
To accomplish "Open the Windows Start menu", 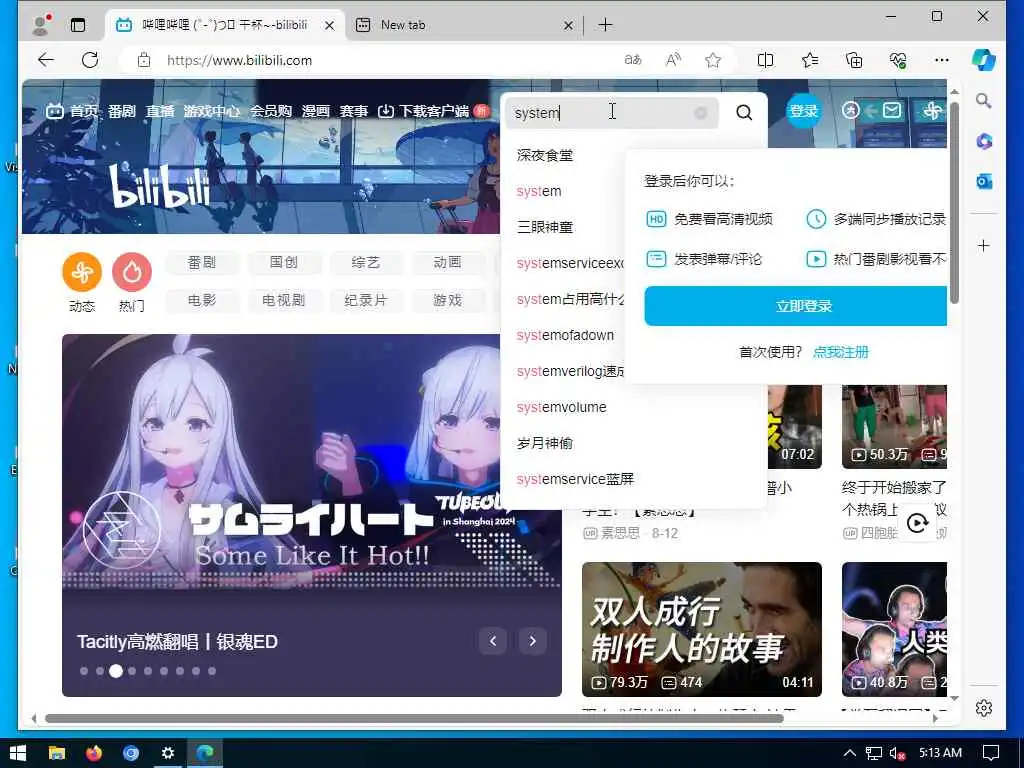I will pyautogui.click(x=18, y=753).
